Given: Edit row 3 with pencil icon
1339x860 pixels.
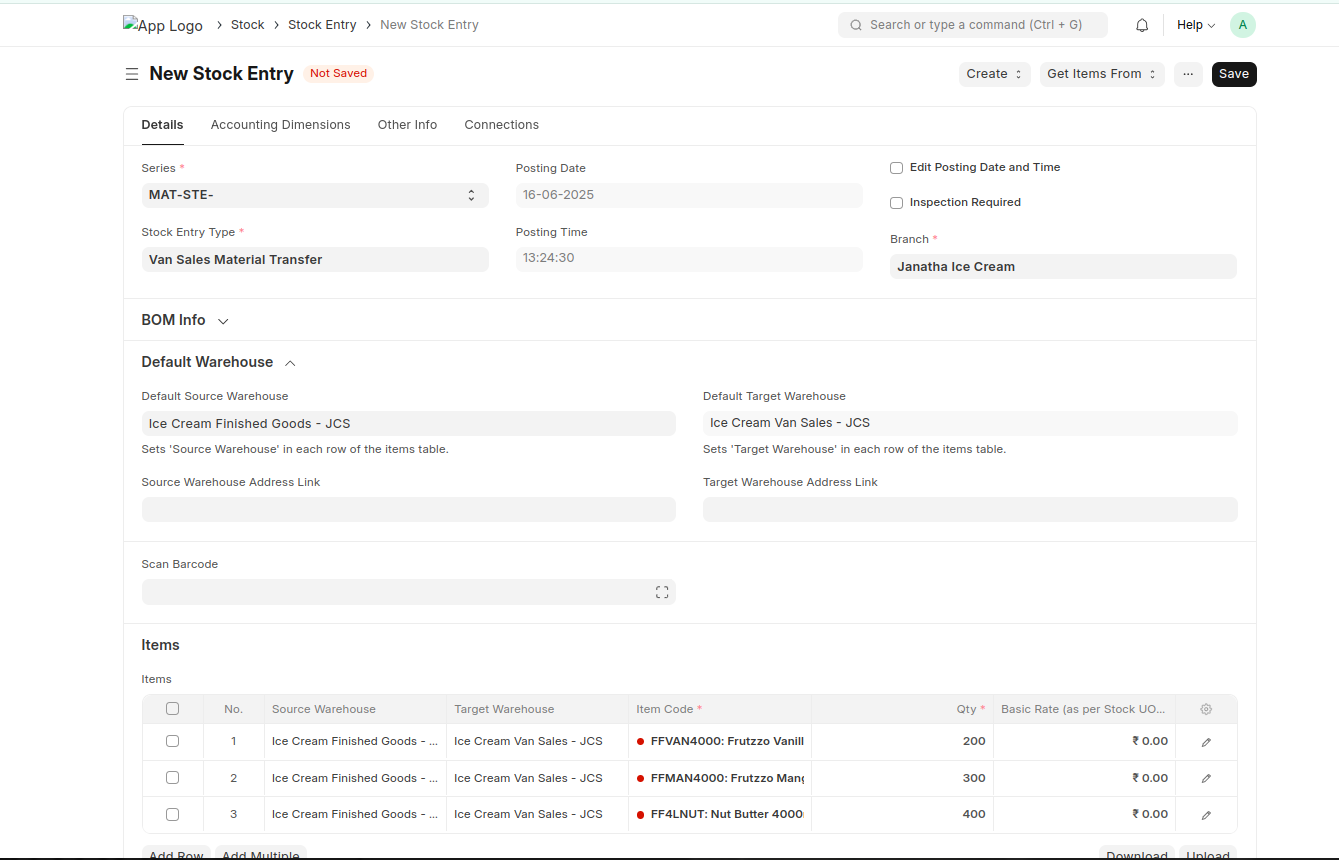Looking at the screenshot, I should pos(1206,815).
